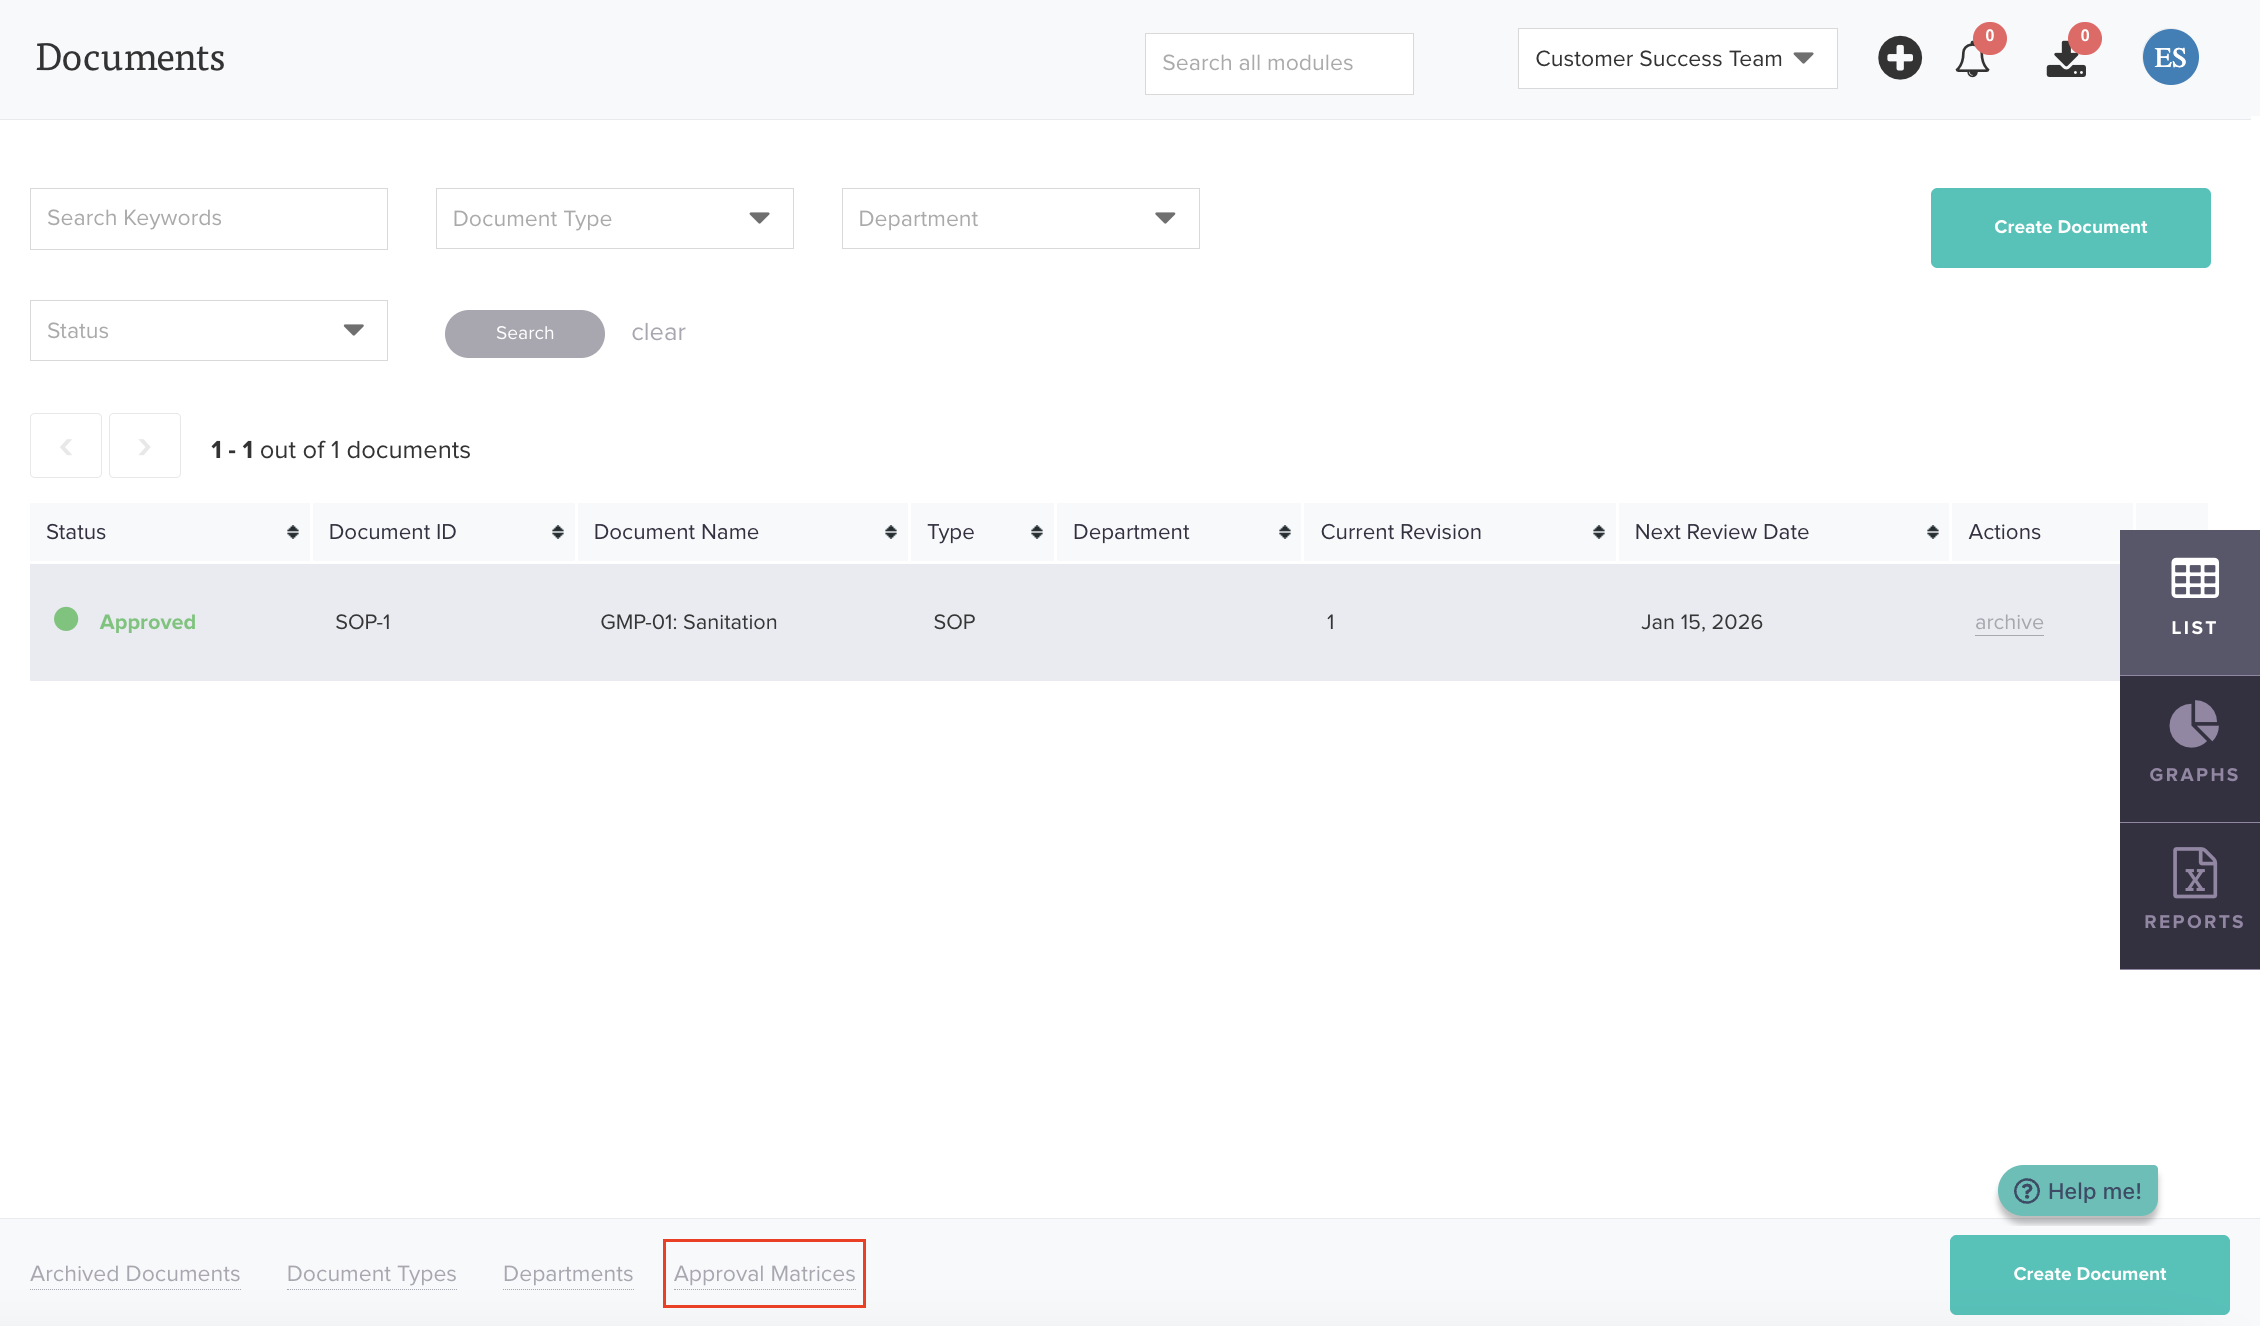Click the top Create Document button
Image resolution: width=2260 pixels, height=1326 pixels.
[x=2070, y=227]
